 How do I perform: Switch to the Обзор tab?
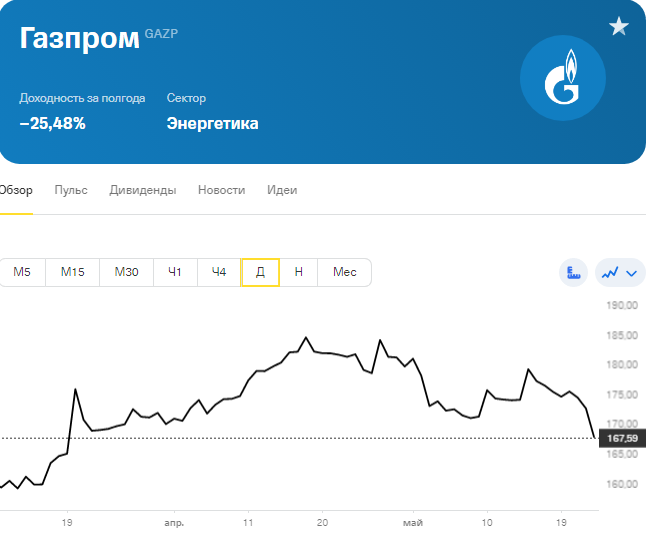click(x=16, y=190)
